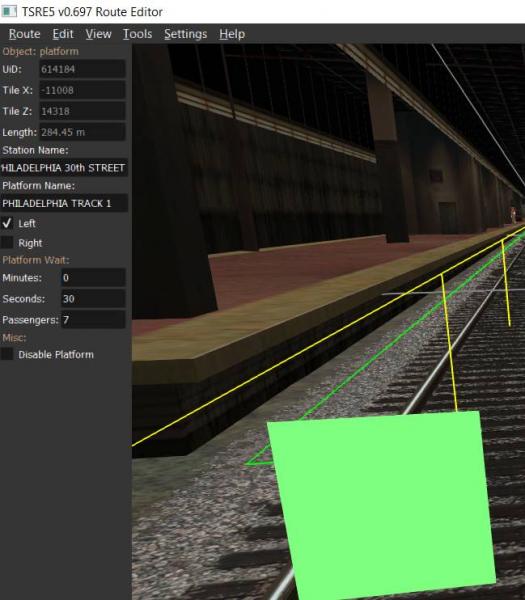Click the Length field showing 284.45 m

(x=82, y=132)
